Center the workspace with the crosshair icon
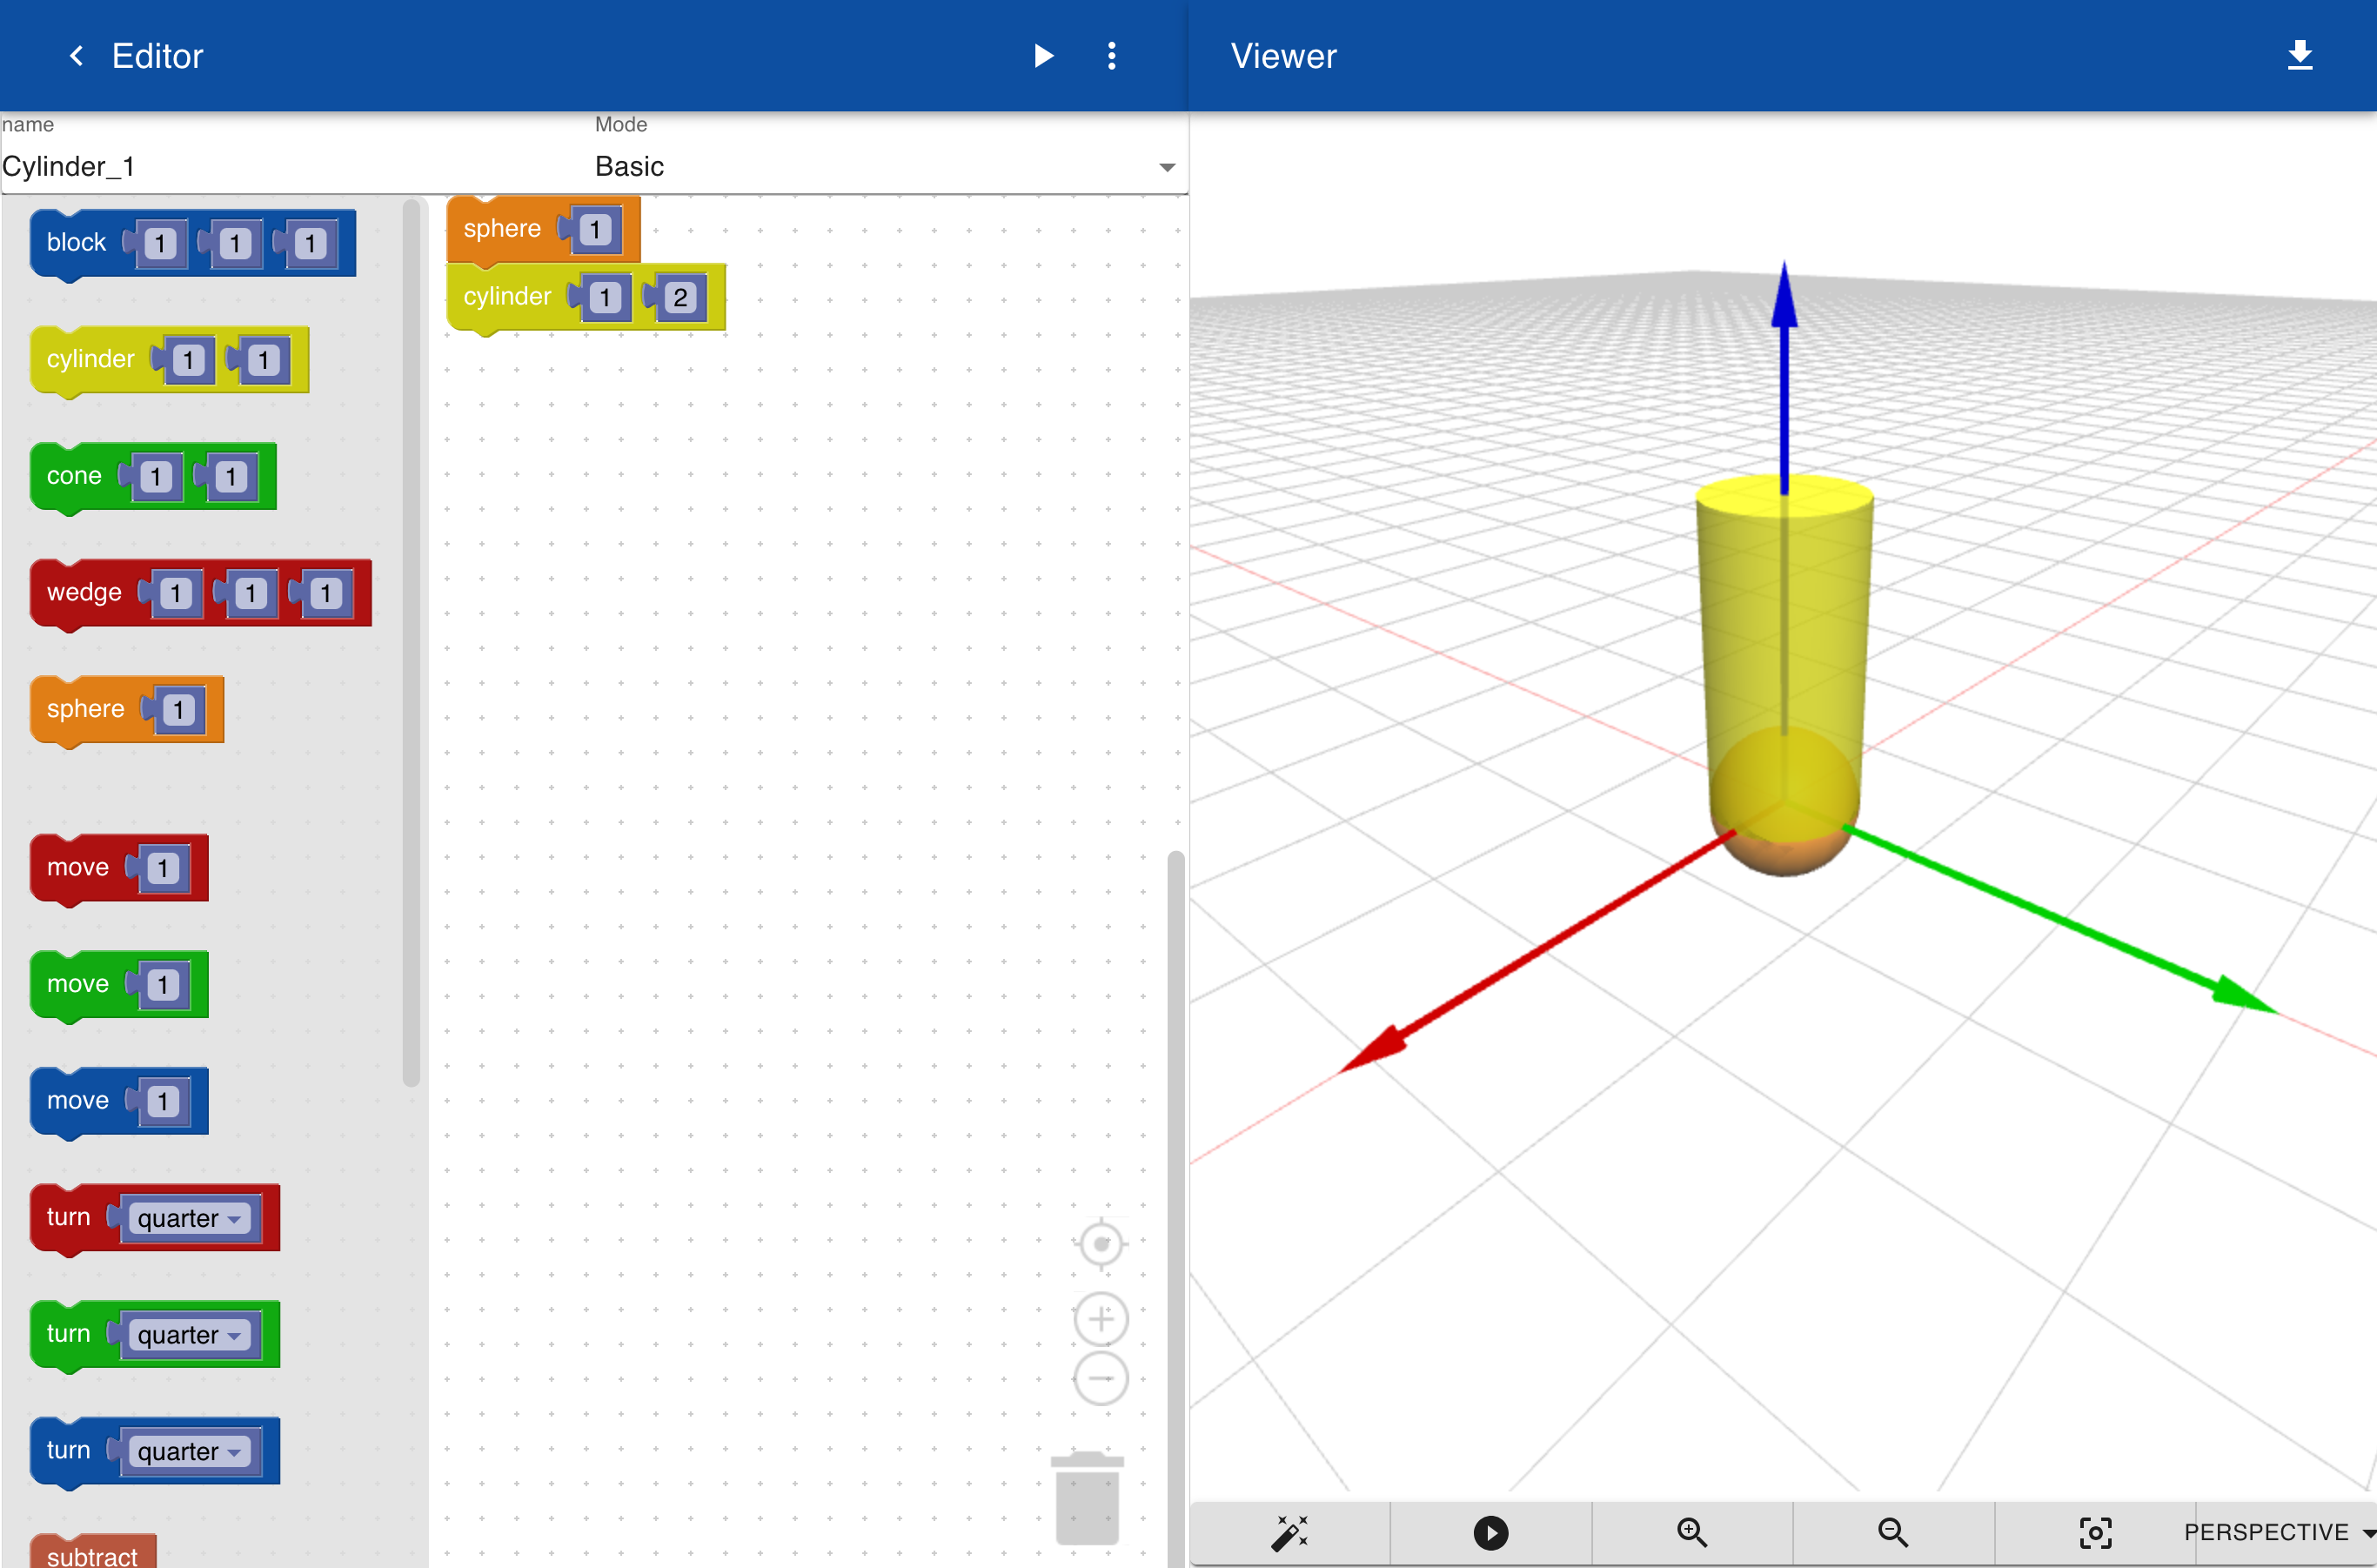Viewport: 2377px width, 1568px height. [1101, 1244]
